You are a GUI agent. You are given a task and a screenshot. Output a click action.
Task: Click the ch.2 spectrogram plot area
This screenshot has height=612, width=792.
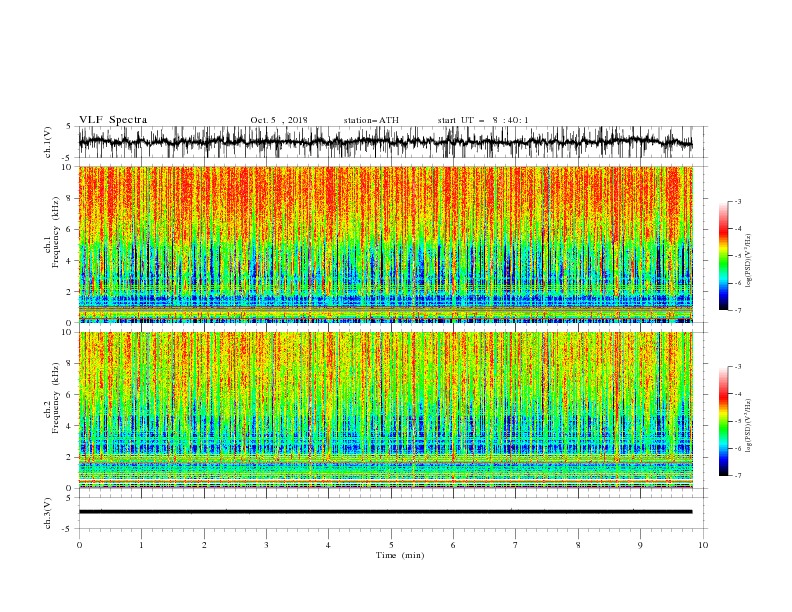tap(385, 410)
